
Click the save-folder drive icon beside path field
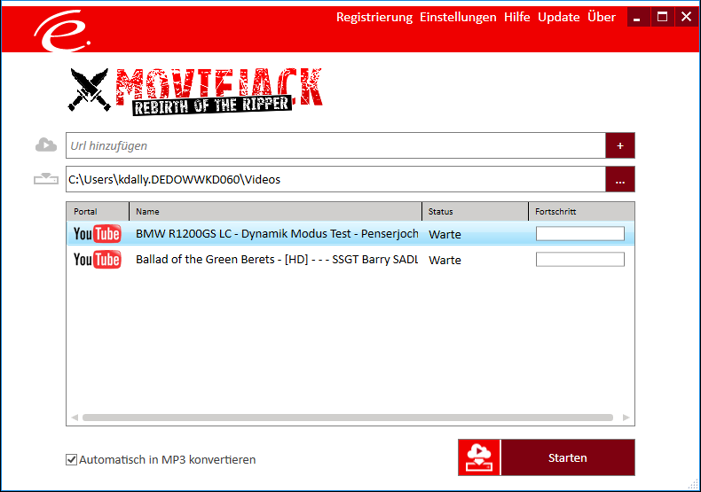point(46,179)
